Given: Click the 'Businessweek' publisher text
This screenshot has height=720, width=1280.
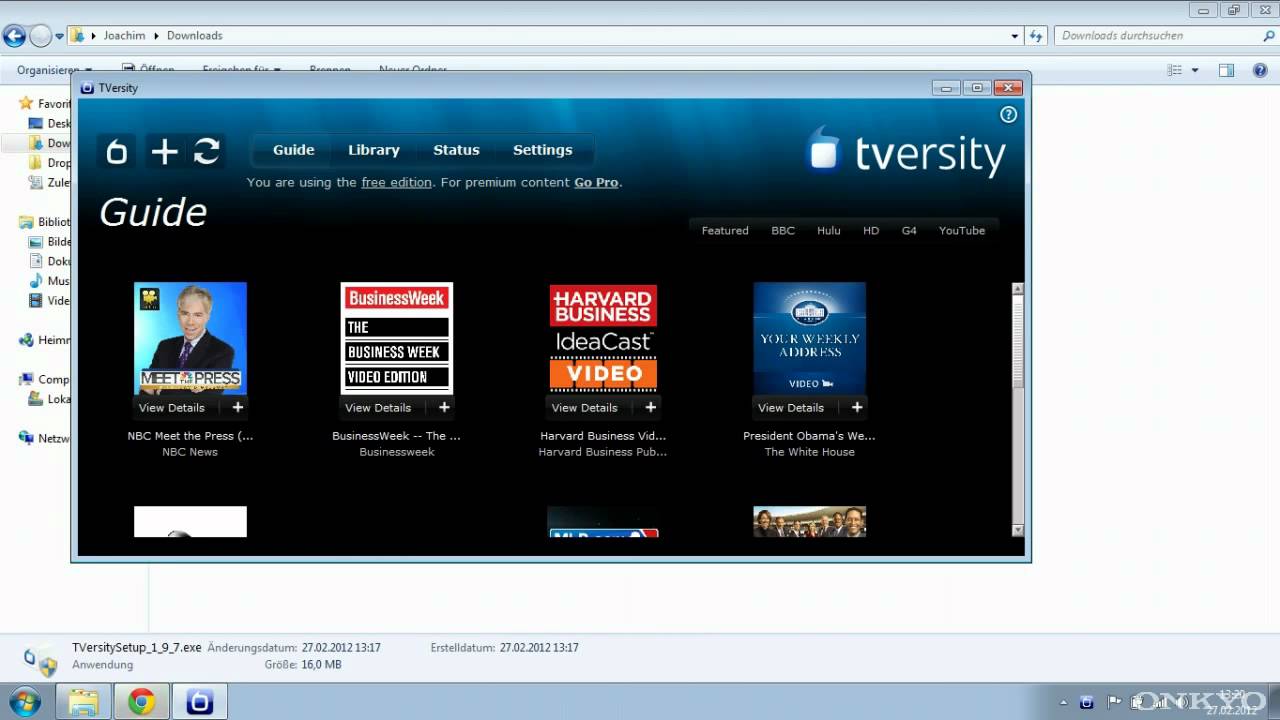Looking at the screenshot, I should (x=397, y=452).
